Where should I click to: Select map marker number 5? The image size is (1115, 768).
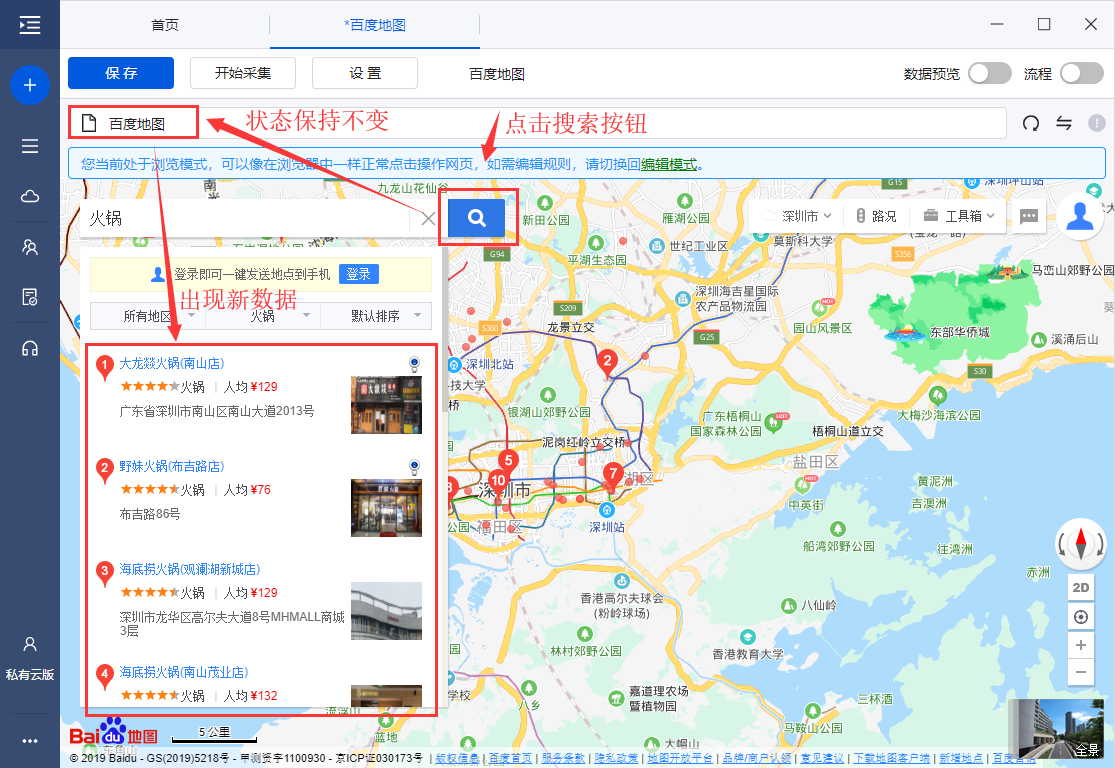coord(508,462)
